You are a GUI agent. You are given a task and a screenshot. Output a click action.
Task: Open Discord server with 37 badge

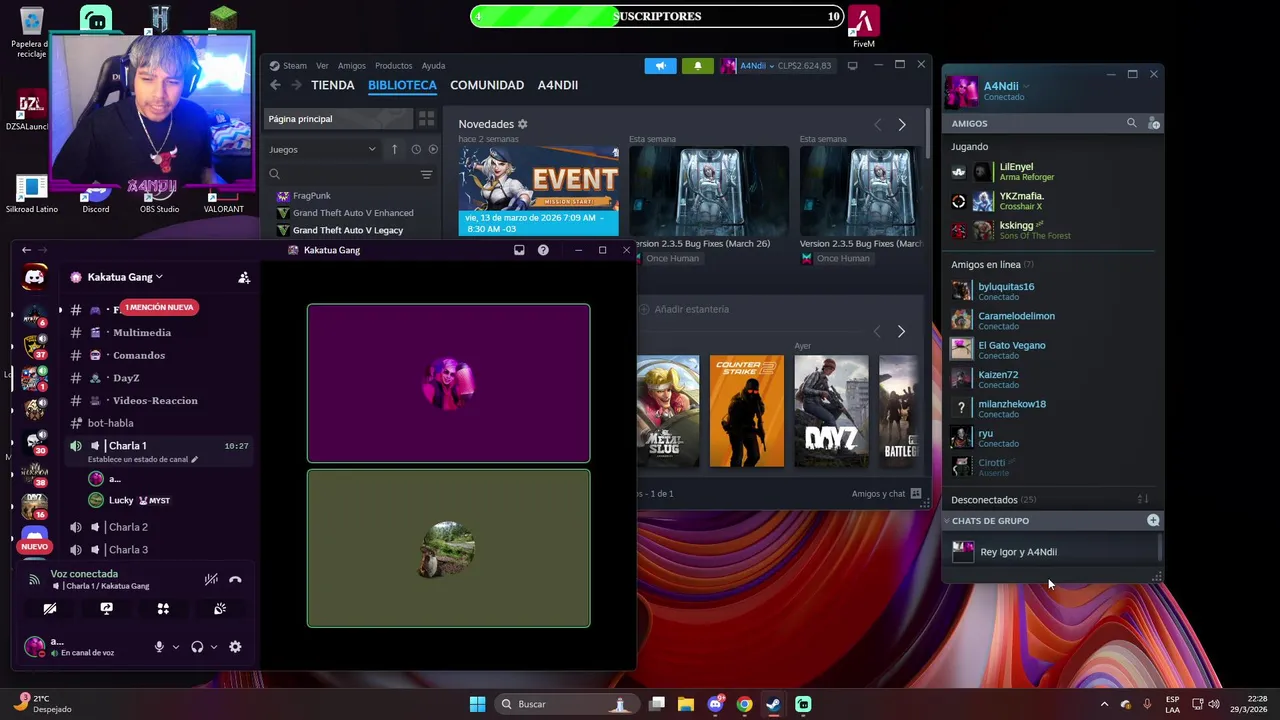pos(35,345)
